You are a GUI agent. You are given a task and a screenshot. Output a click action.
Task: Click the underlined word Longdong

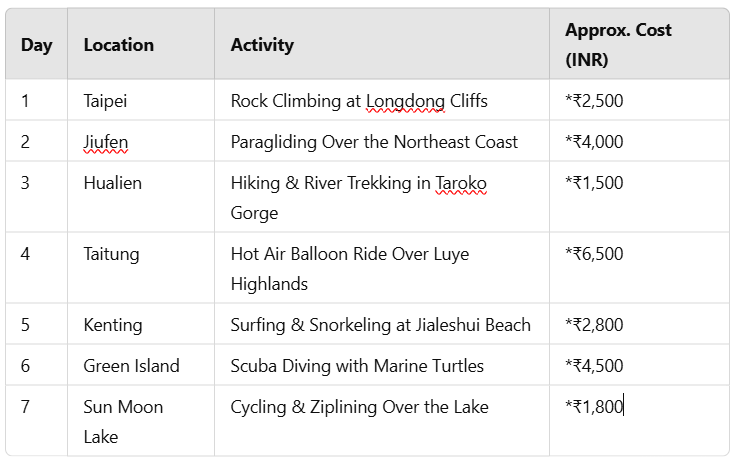point(405,101)
